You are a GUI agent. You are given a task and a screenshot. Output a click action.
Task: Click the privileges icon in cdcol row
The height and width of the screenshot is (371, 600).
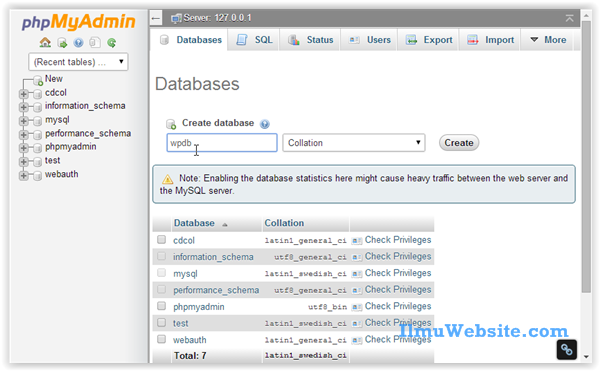(357, 241)
